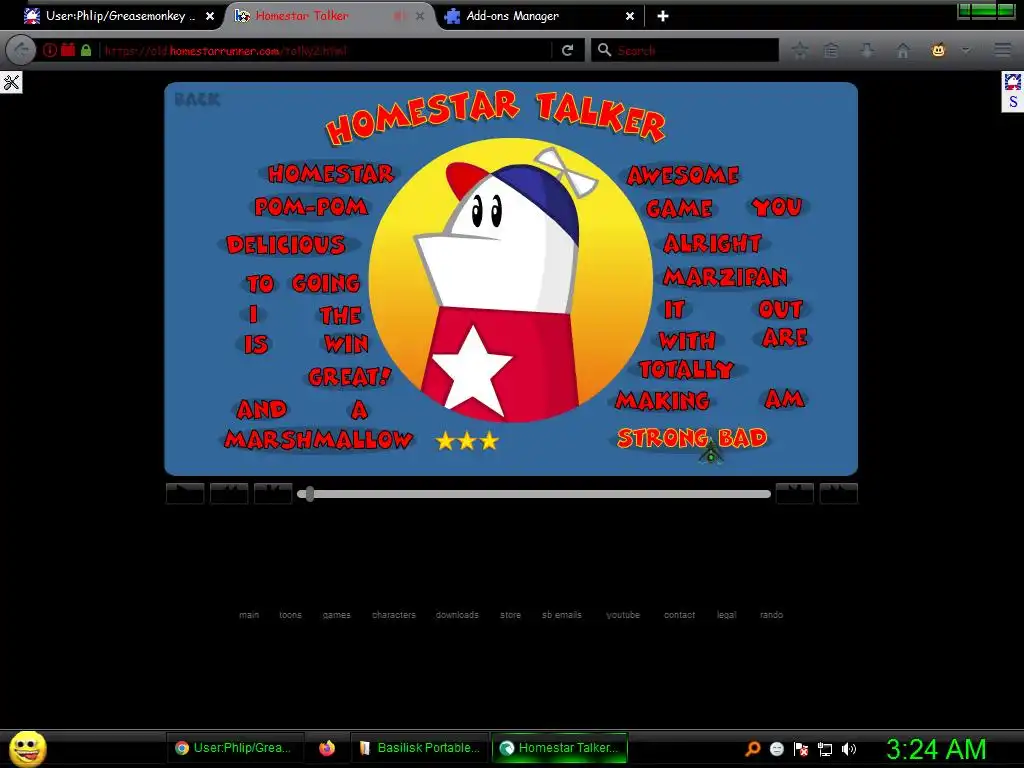Click the tools wrench icon at page left

click(x=11, y=82)
